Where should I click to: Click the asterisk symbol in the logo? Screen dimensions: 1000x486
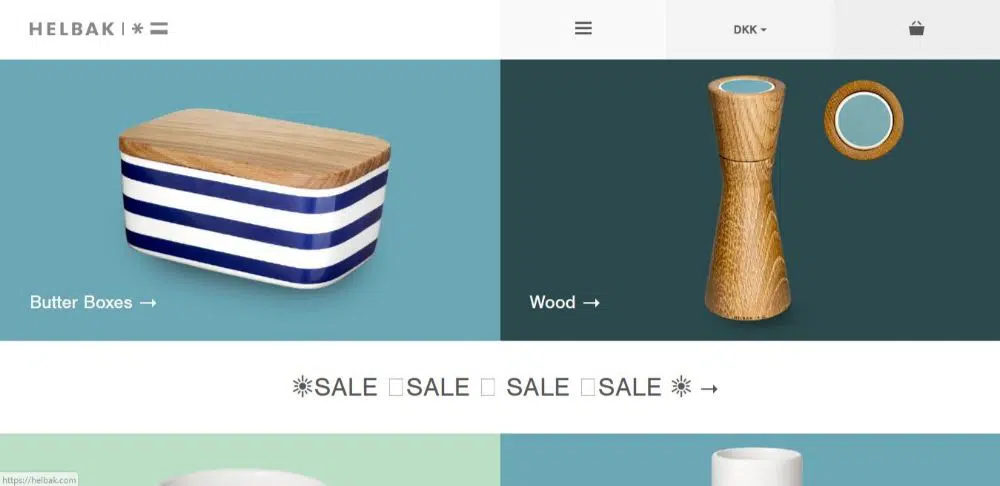[x=137, y=29]
